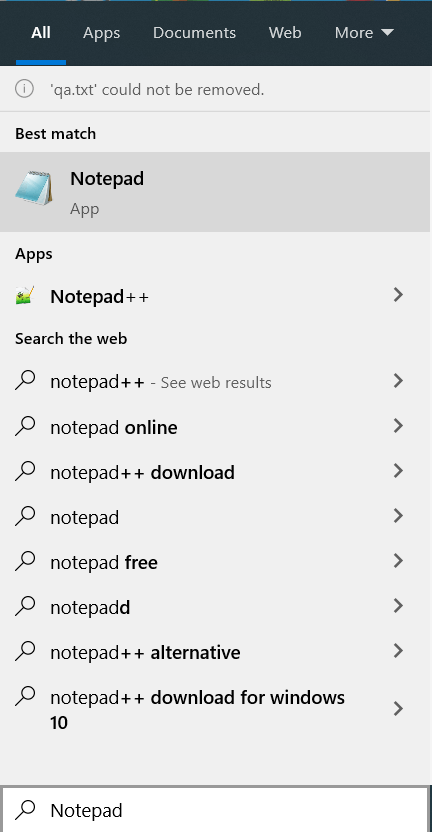Expand 'notepad++ download for windows 10' chevron

398,709
